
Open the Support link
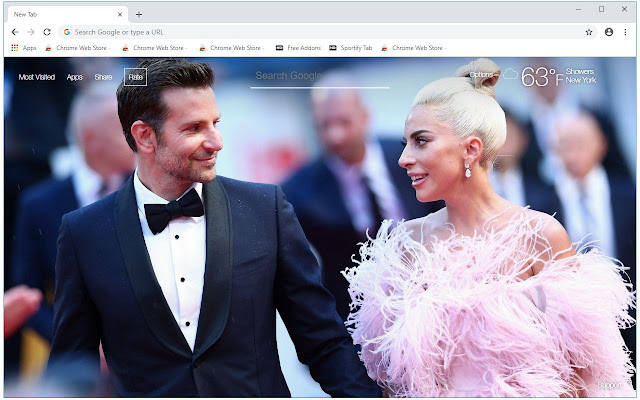pyautogui.click(x=609, y=385)
